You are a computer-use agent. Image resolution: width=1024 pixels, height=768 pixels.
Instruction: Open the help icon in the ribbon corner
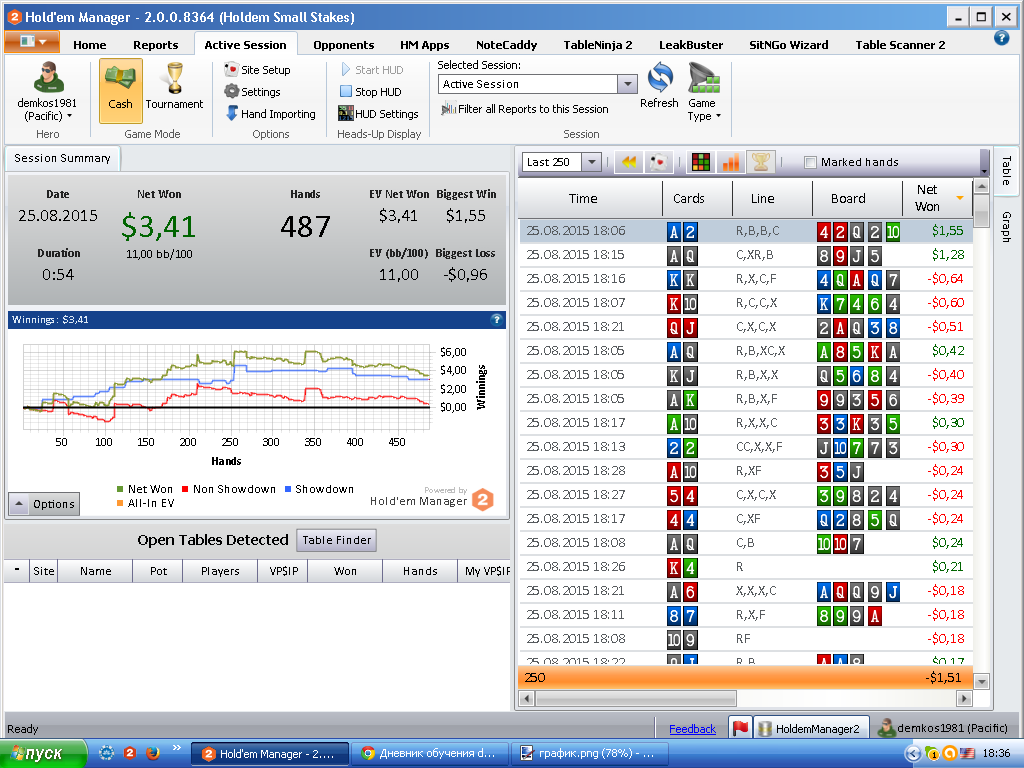tap(1001, 38)
